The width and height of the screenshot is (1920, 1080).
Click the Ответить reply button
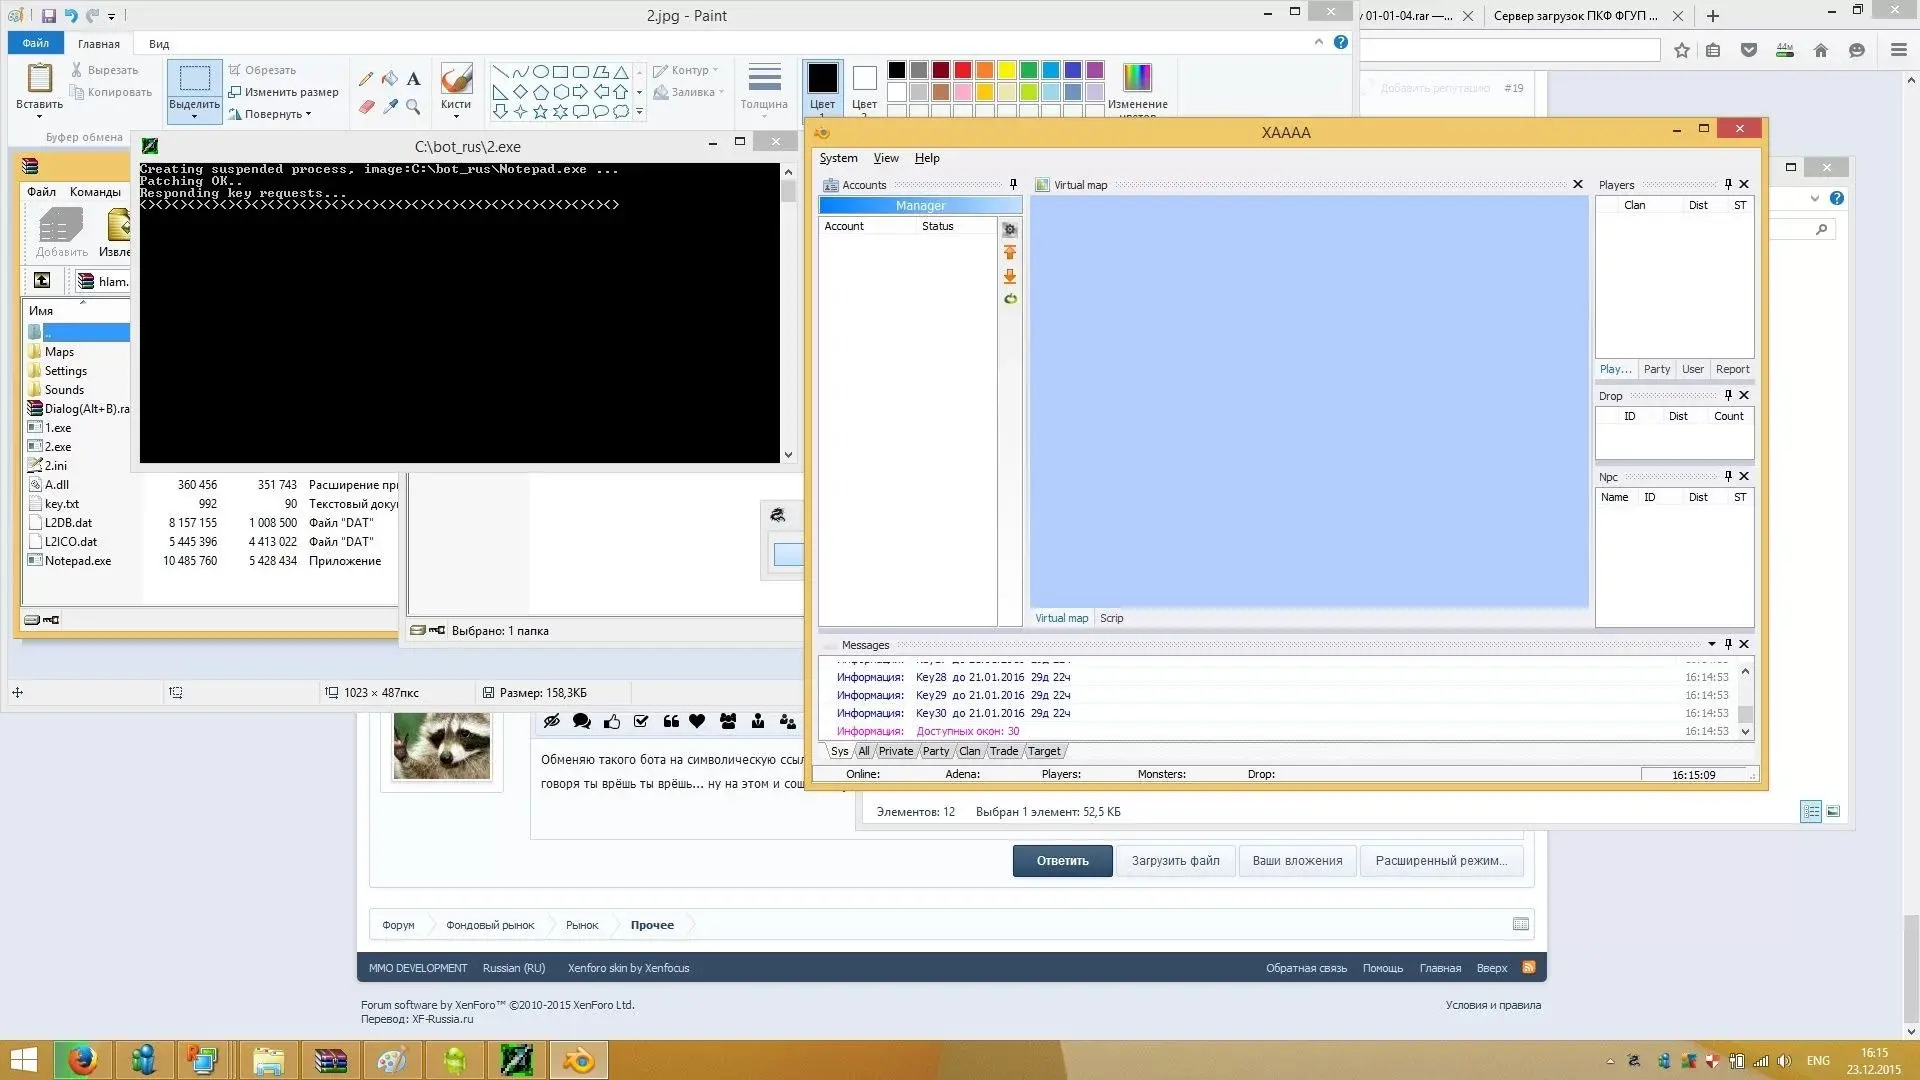(1062, 860)
